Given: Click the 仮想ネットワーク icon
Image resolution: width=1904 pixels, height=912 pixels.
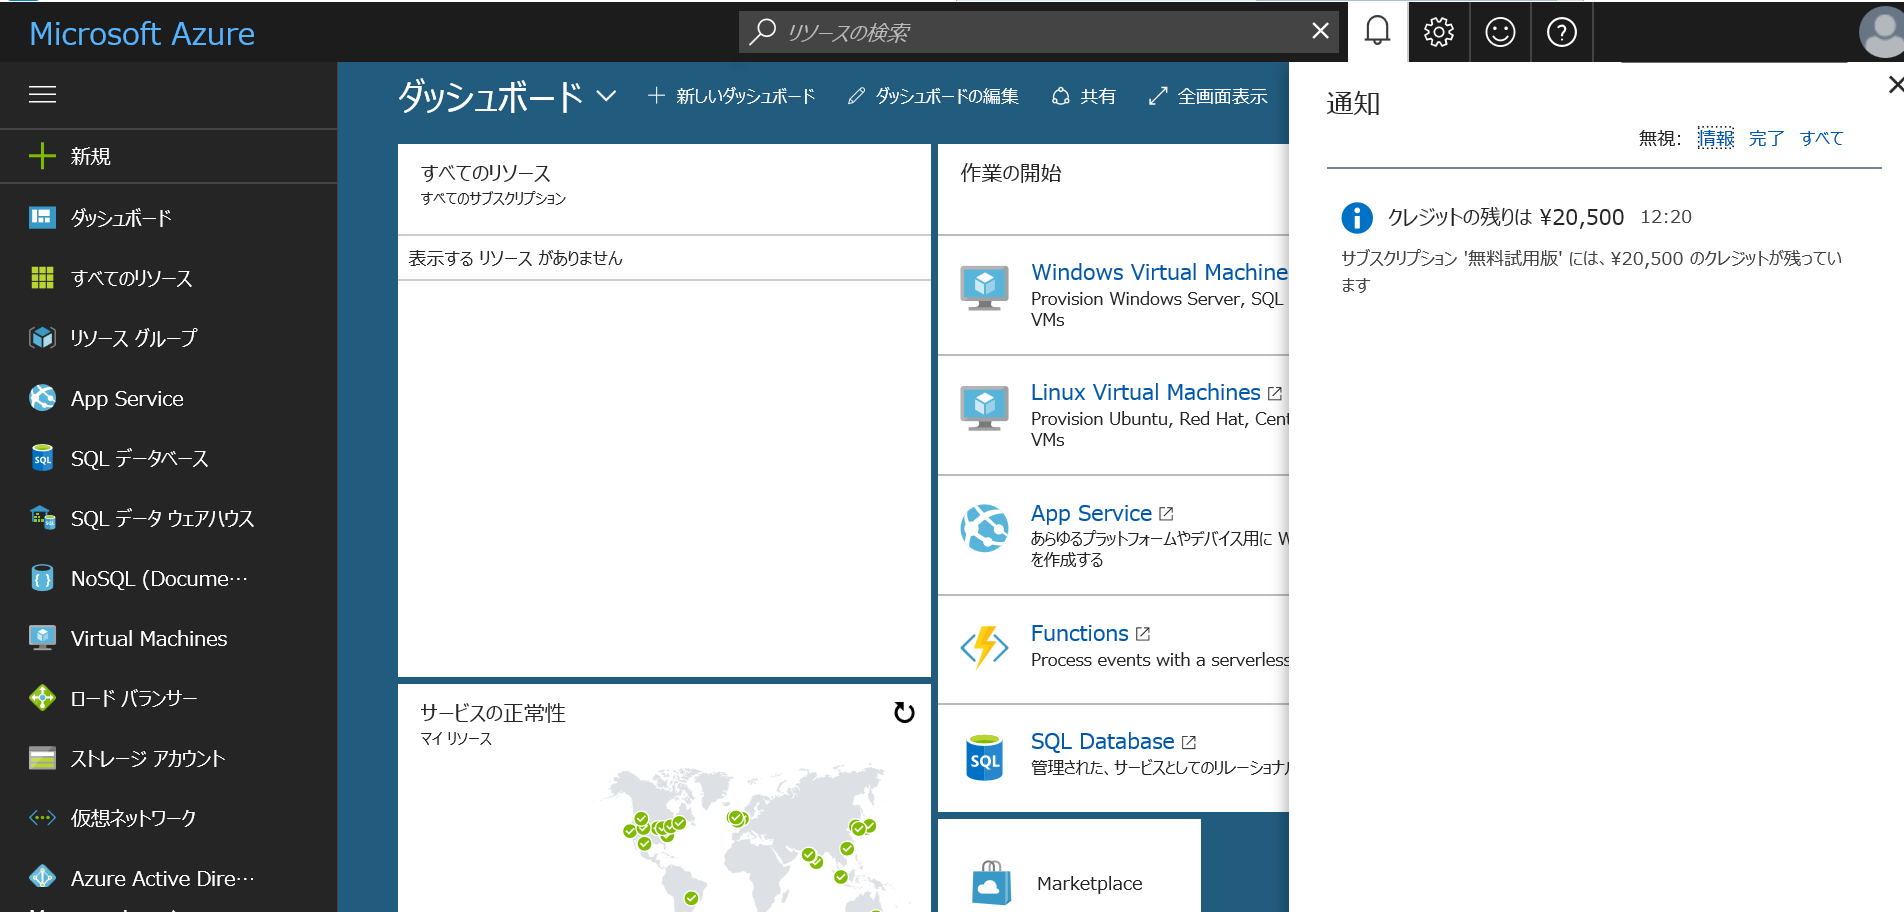Looking at the screenshot, I should pos(42,818).
